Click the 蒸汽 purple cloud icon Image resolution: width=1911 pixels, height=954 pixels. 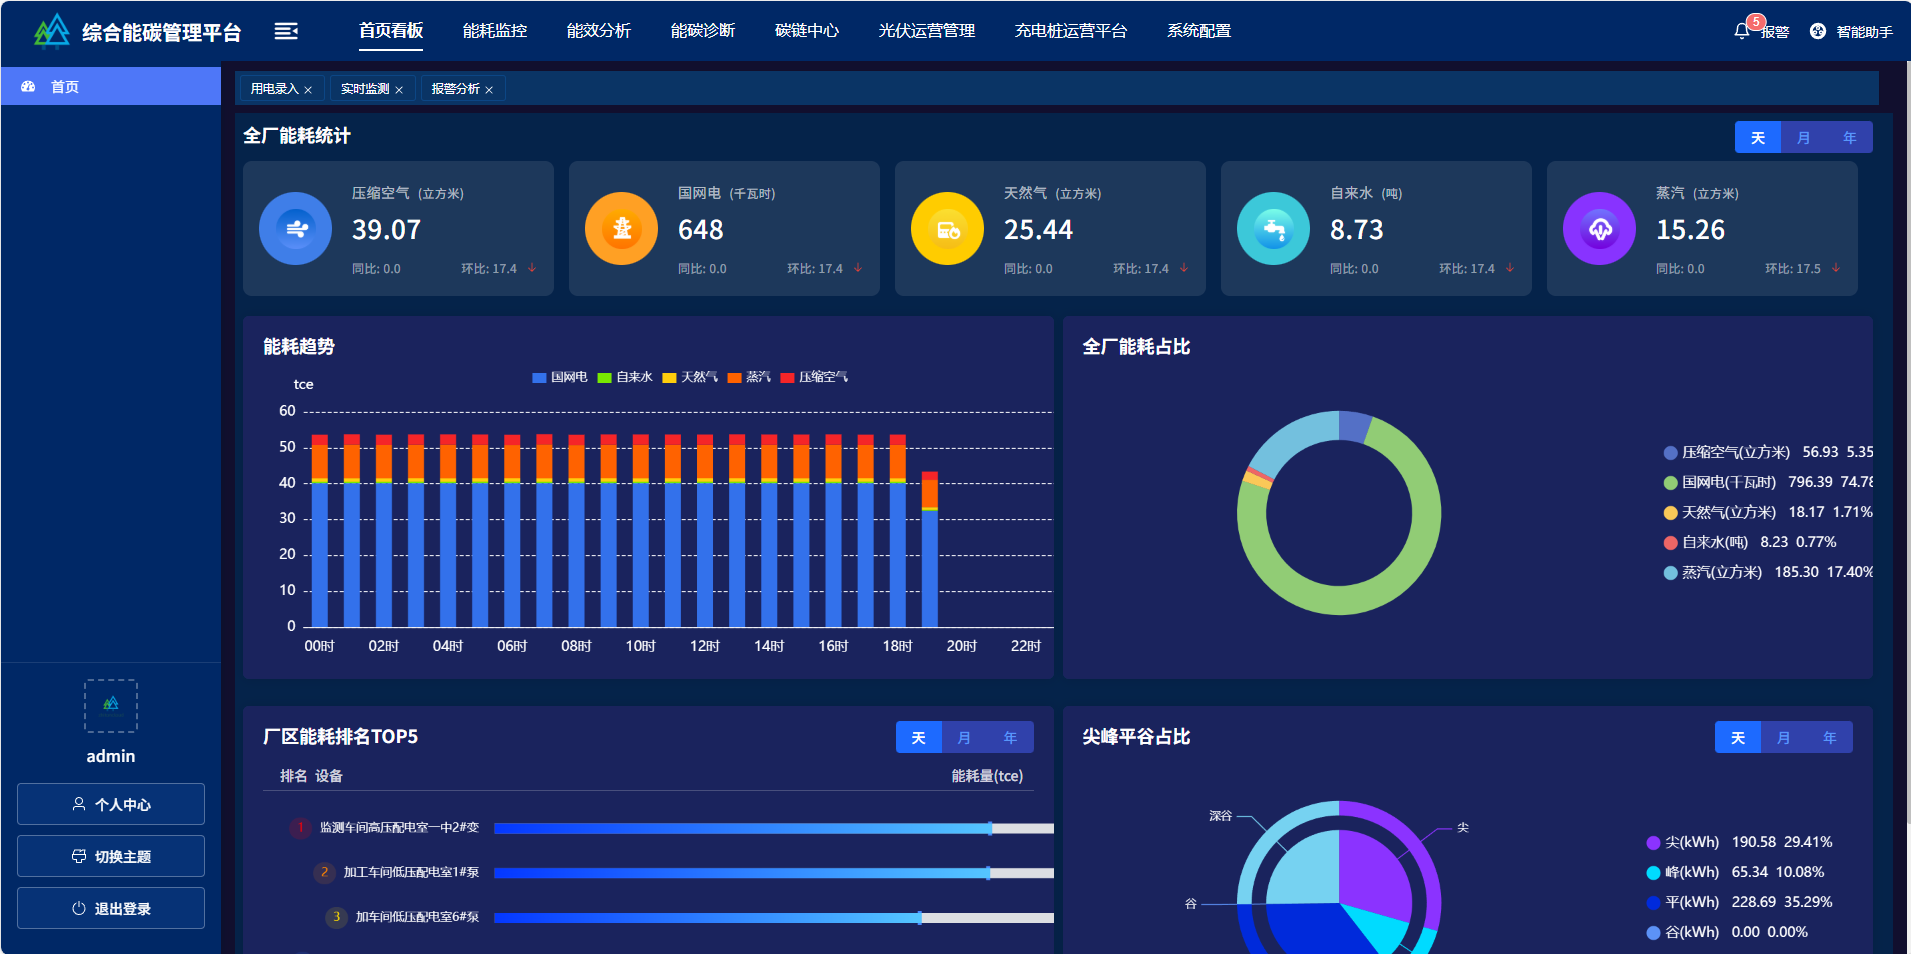[1599, 229]
